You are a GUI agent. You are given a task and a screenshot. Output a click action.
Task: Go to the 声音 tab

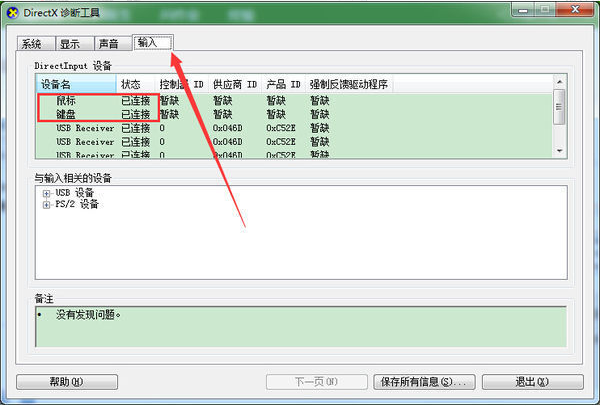tap(108, 44)
